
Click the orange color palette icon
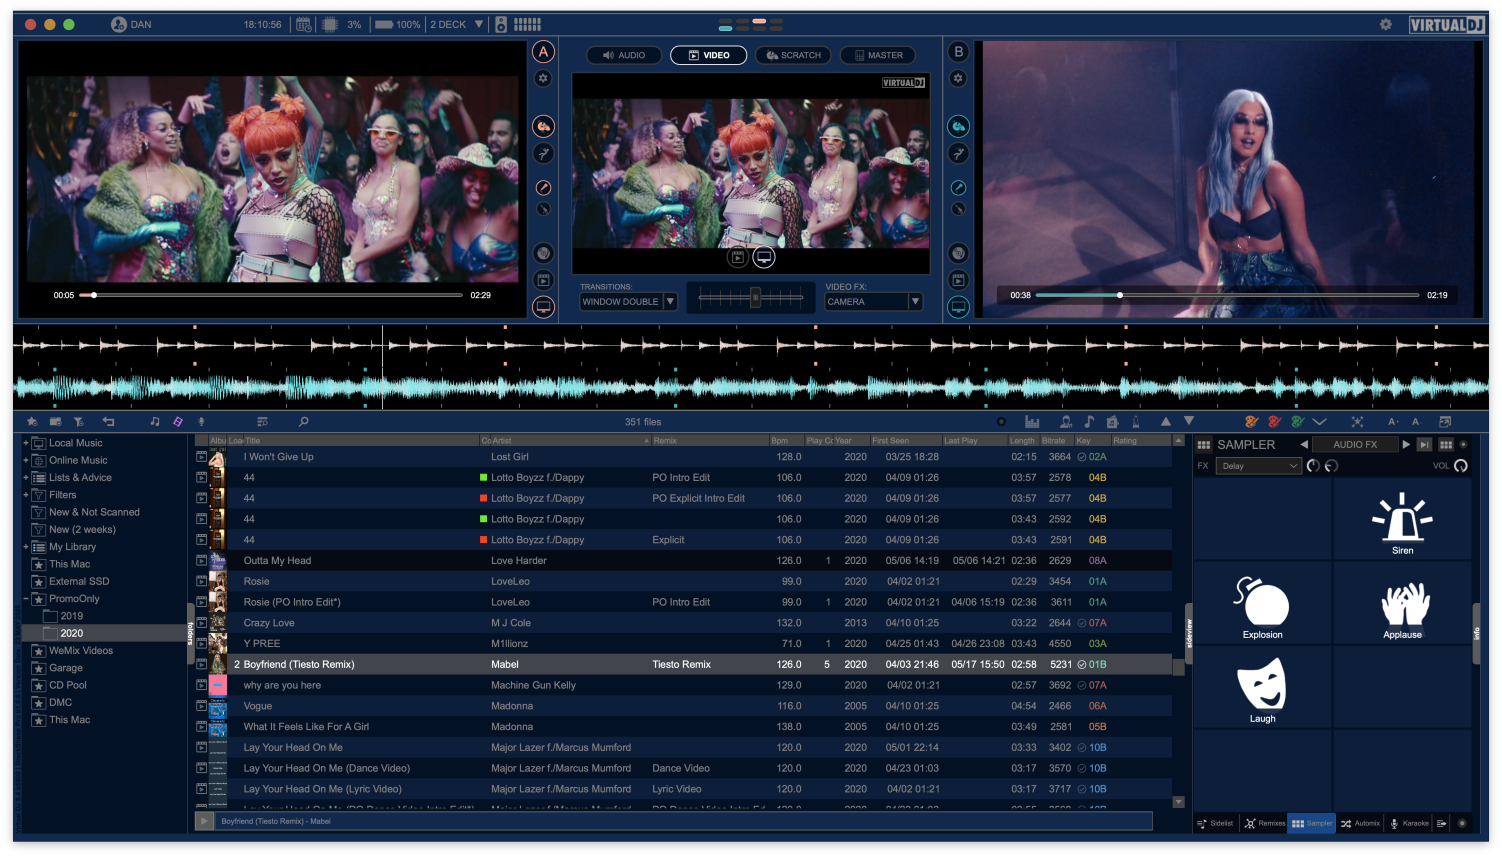(x=1251, y=422)
